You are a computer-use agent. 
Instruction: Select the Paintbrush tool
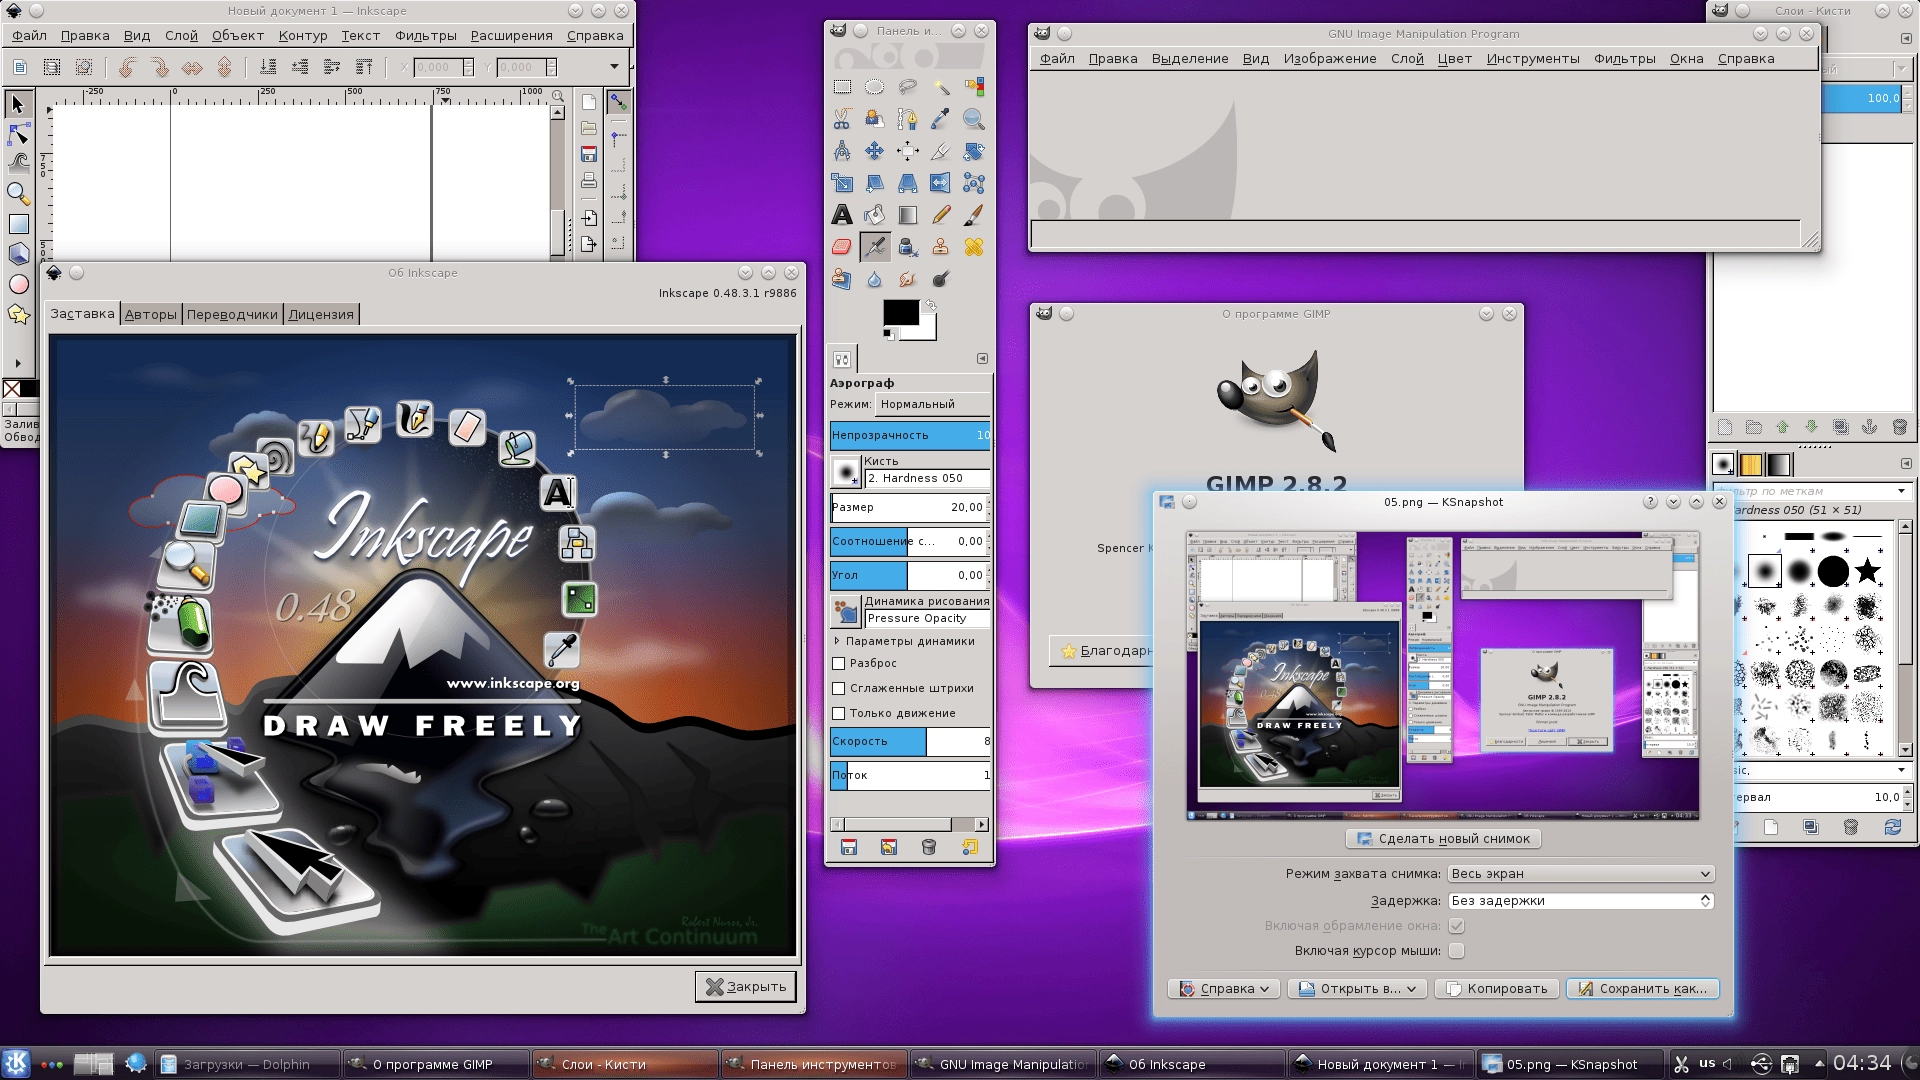(974, 215)
